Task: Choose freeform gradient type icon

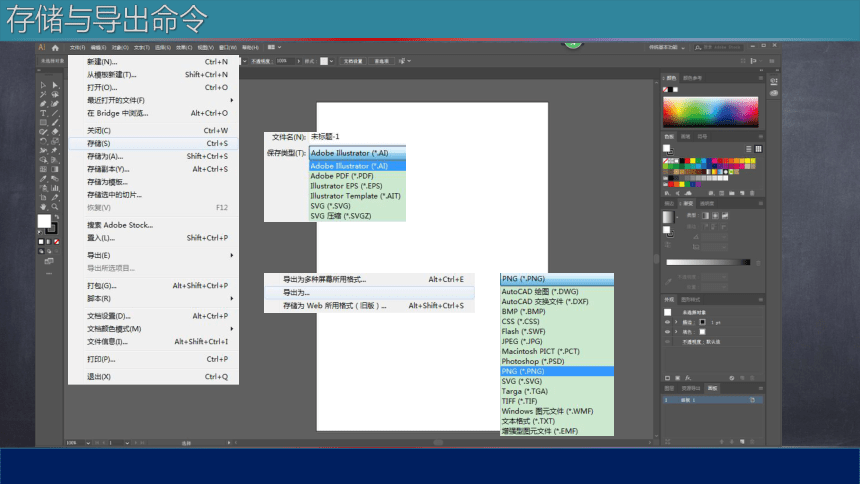Action: tap(725, 216)
